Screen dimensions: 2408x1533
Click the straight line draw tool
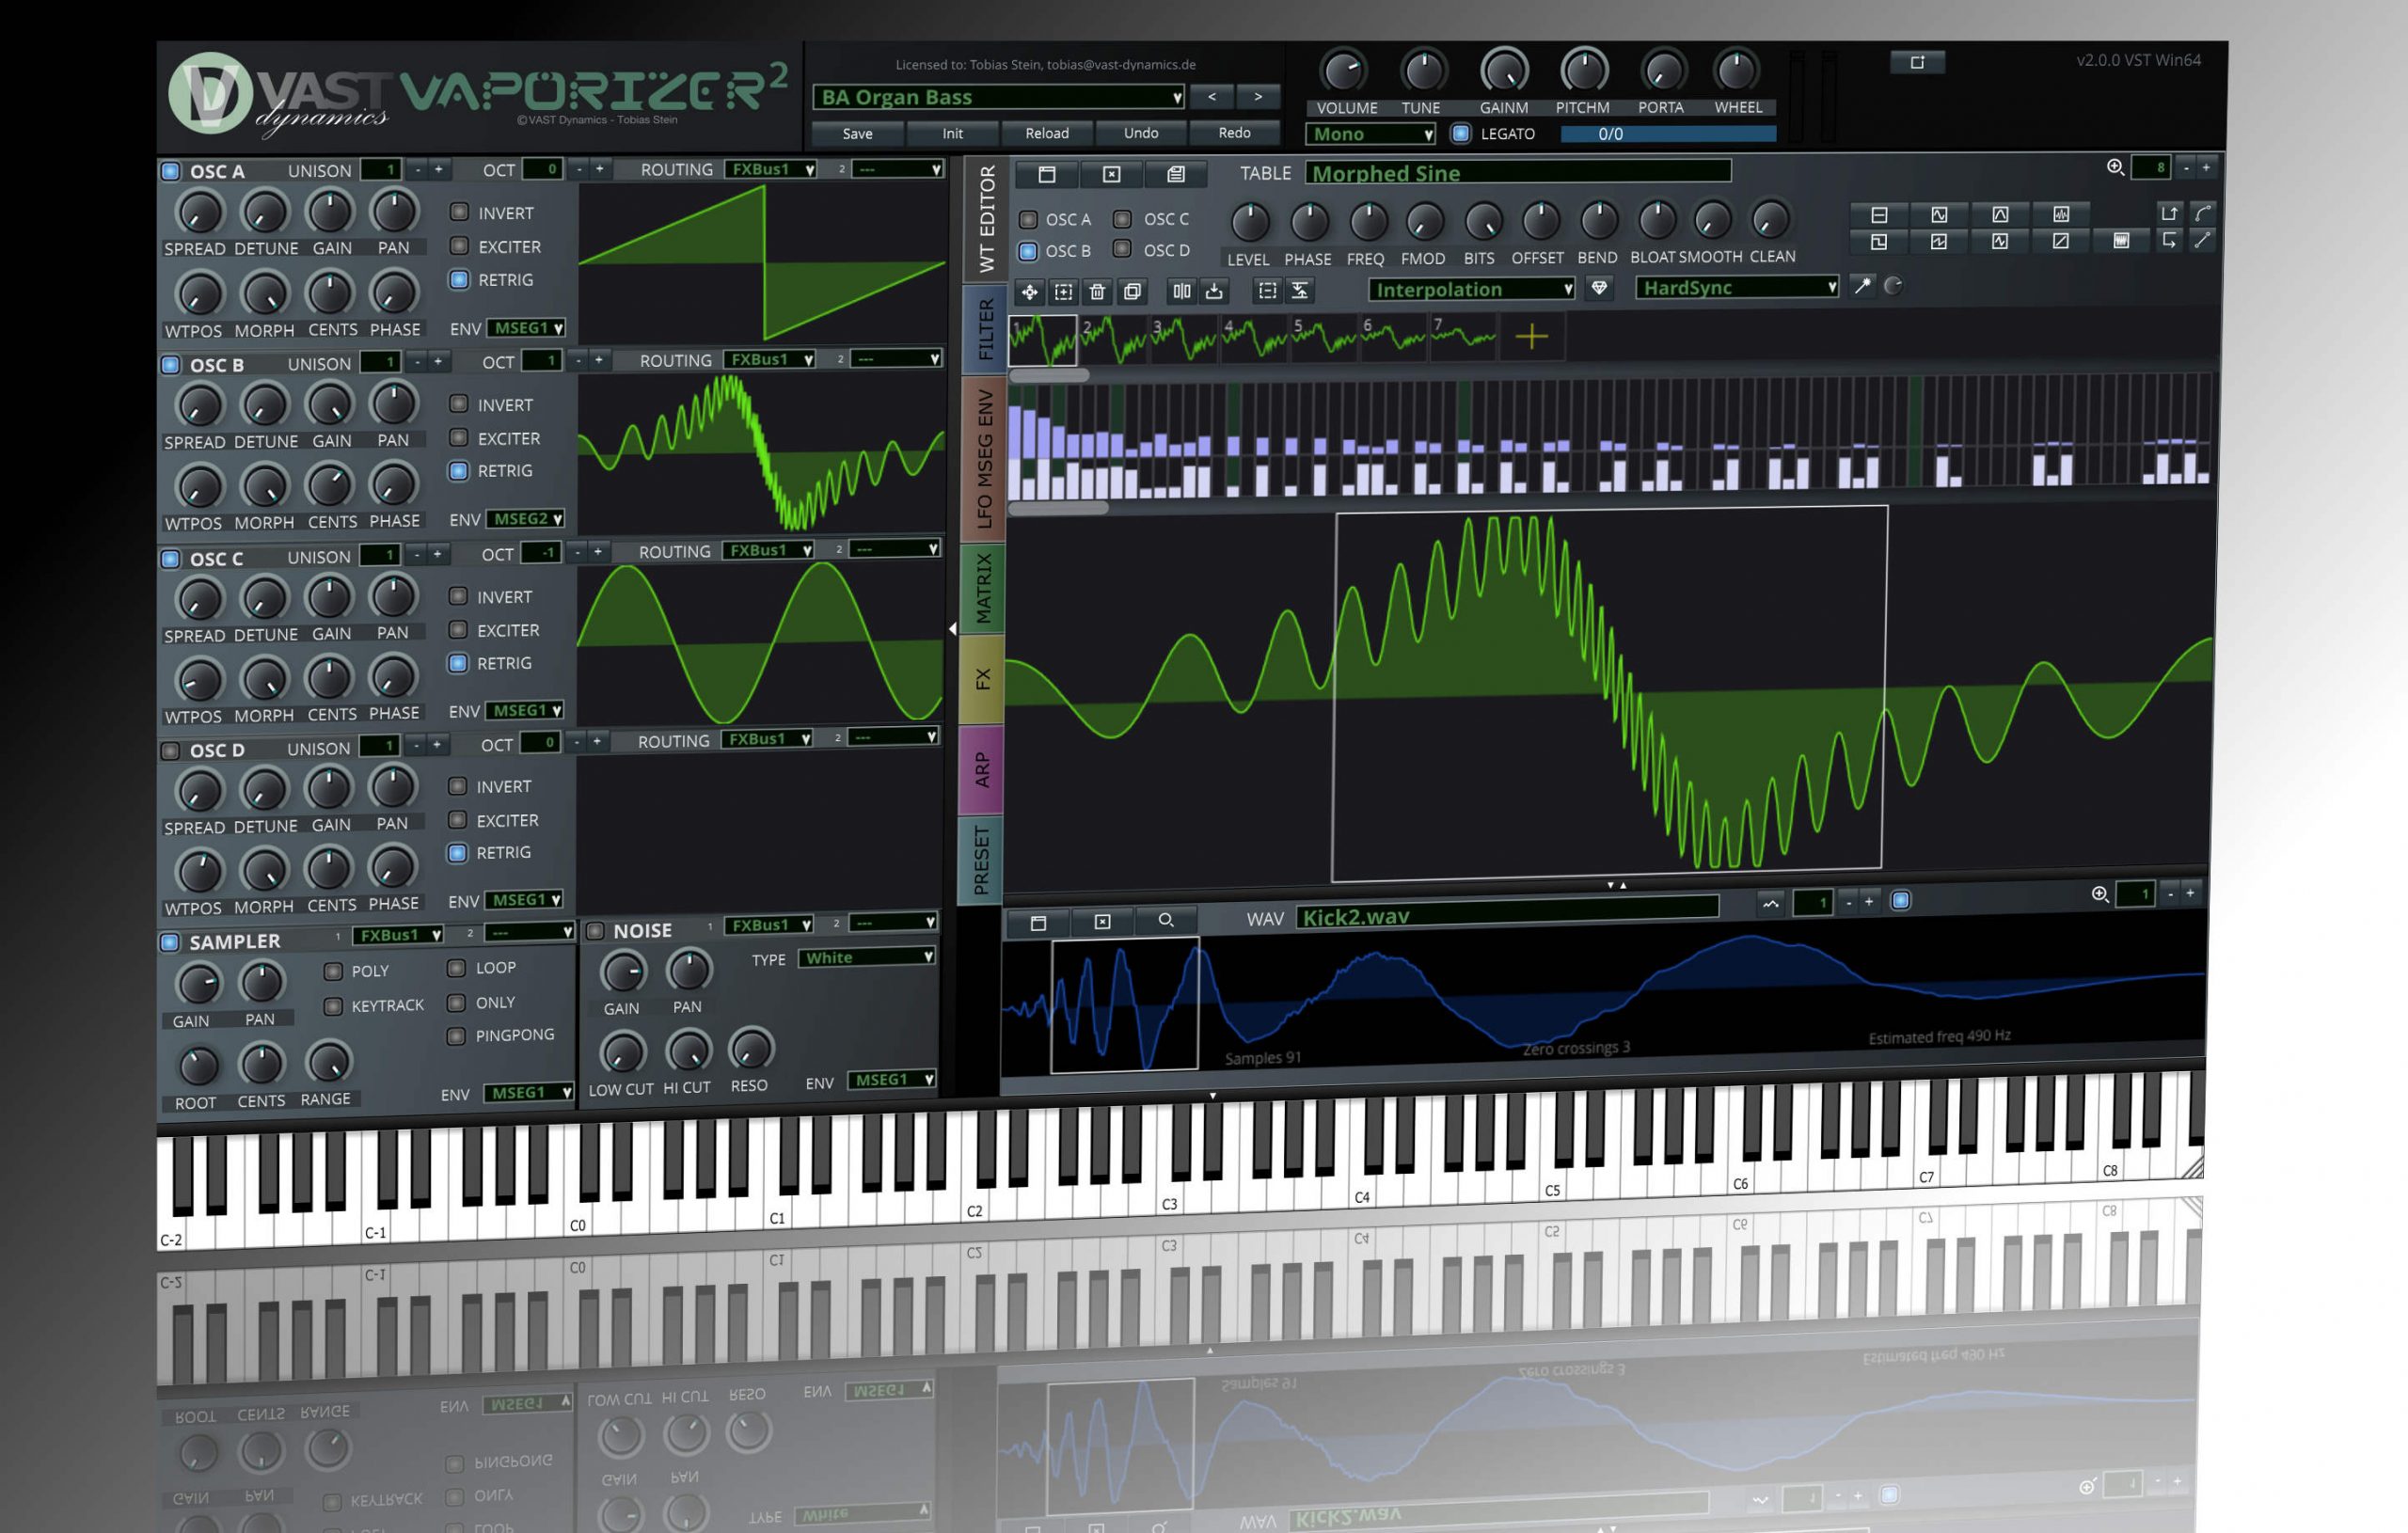[x=2203, y=240]
